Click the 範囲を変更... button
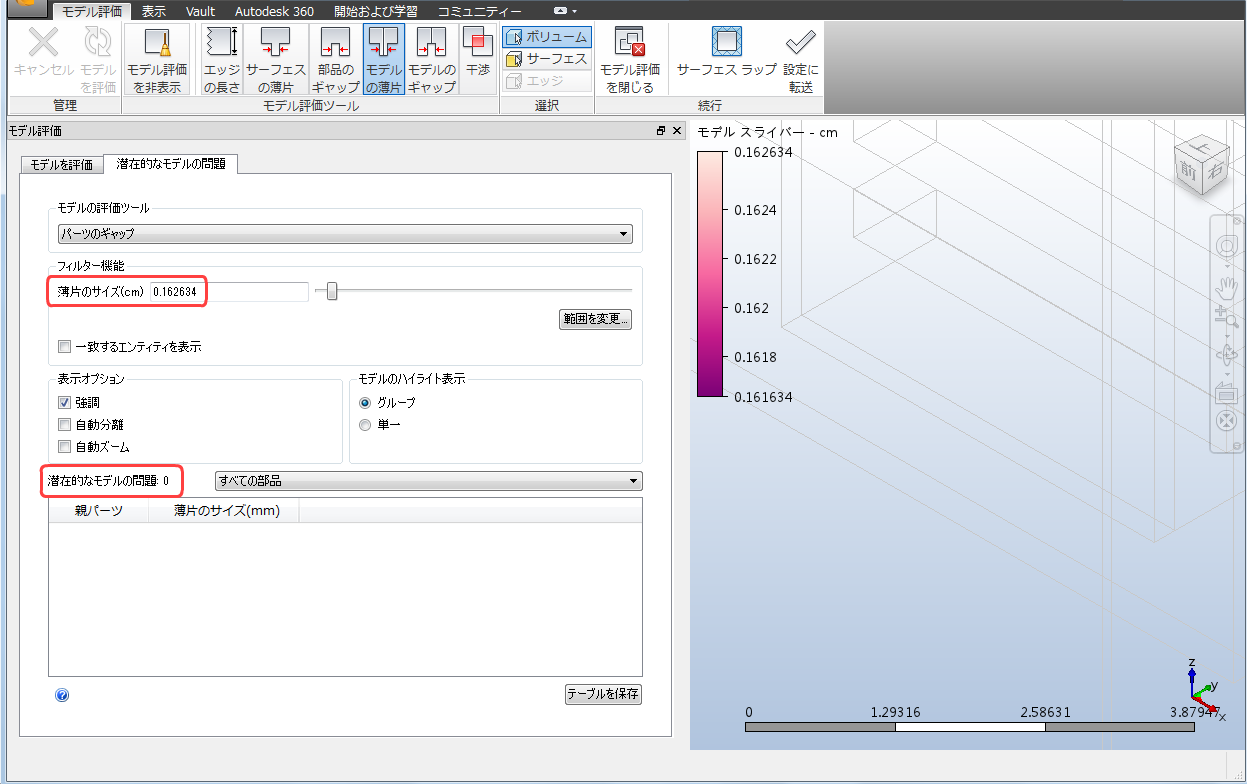Image resolution: width=1247 pixels, height=784 pixels. 595,320
